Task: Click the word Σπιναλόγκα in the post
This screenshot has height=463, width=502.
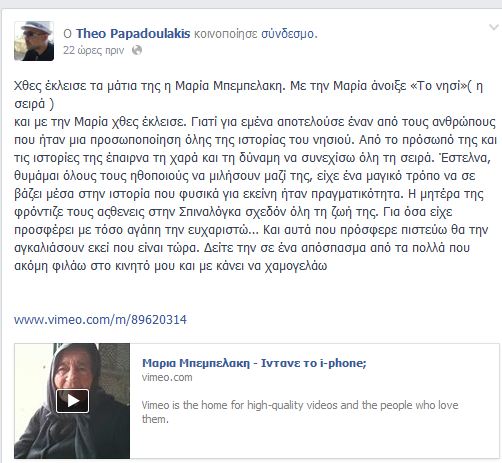Action: pyautogui.click(x=210, y=212)
